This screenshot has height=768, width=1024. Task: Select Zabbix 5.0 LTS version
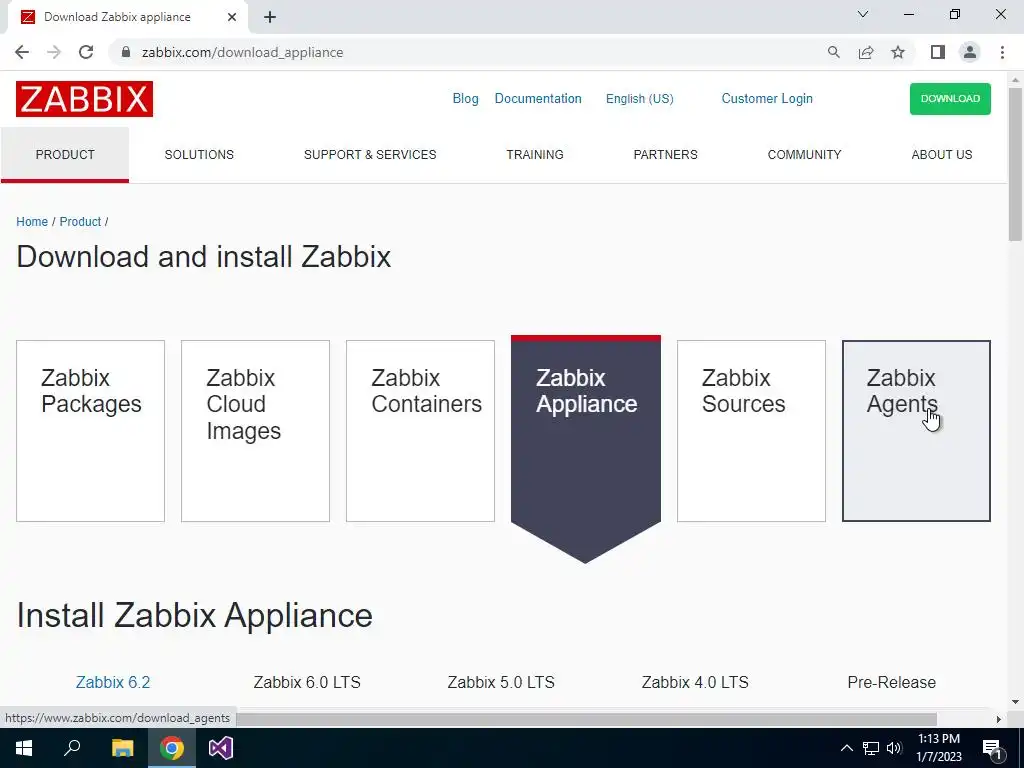501,682
